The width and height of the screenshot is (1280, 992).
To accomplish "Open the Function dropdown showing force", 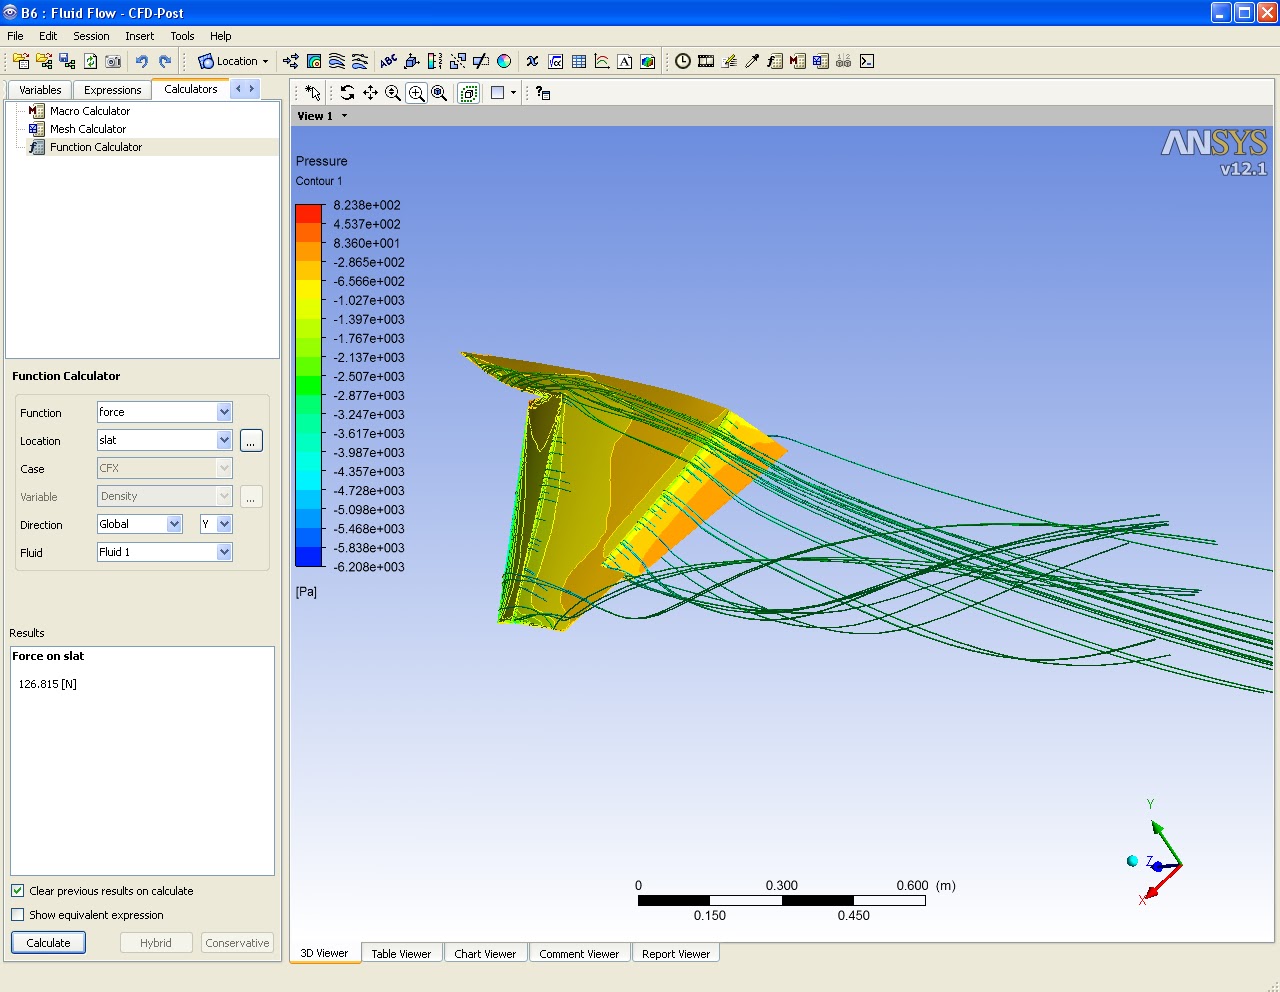I will (165, 412).
